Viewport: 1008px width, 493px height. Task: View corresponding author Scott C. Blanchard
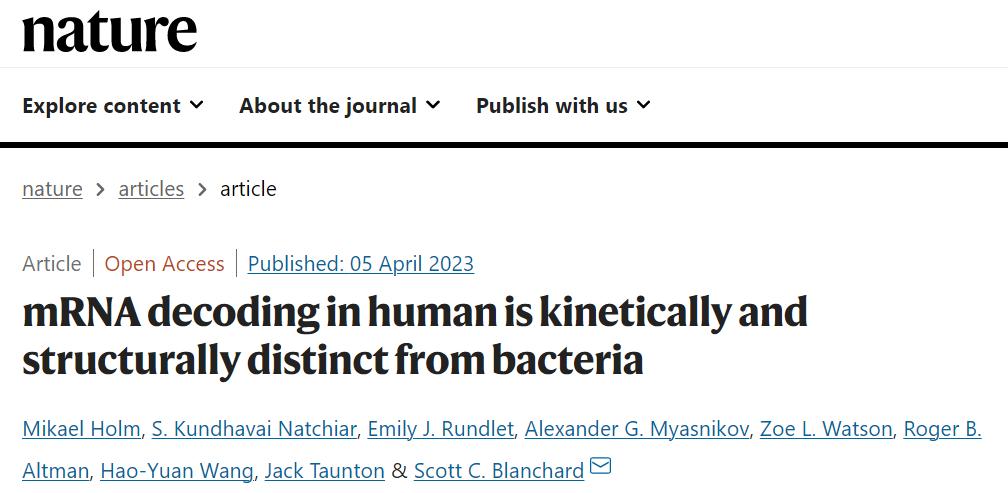(x=498, y=470)
